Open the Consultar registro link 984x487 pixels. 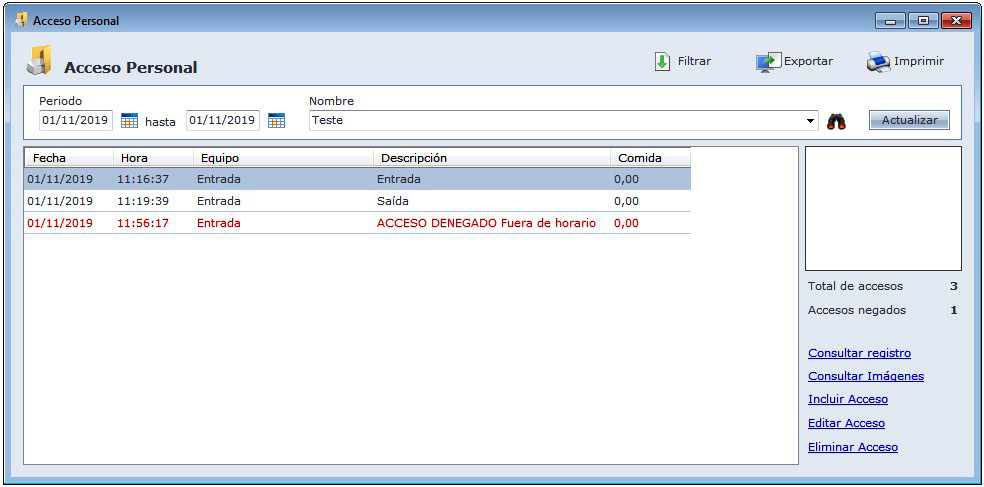coord(859,353)
